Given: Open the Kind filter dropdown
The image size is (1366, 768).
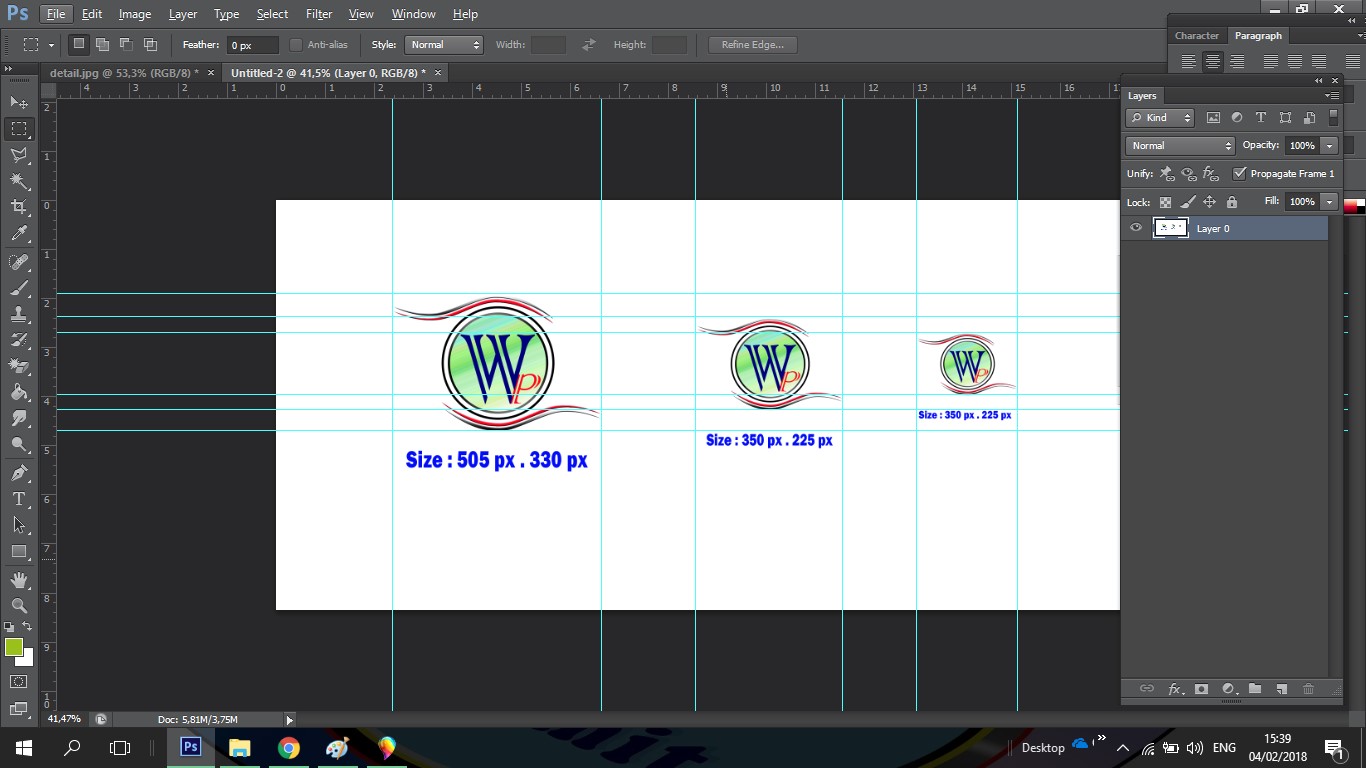Looking at the screenshot, I should pyautogui.click(x=1160, y=117).
